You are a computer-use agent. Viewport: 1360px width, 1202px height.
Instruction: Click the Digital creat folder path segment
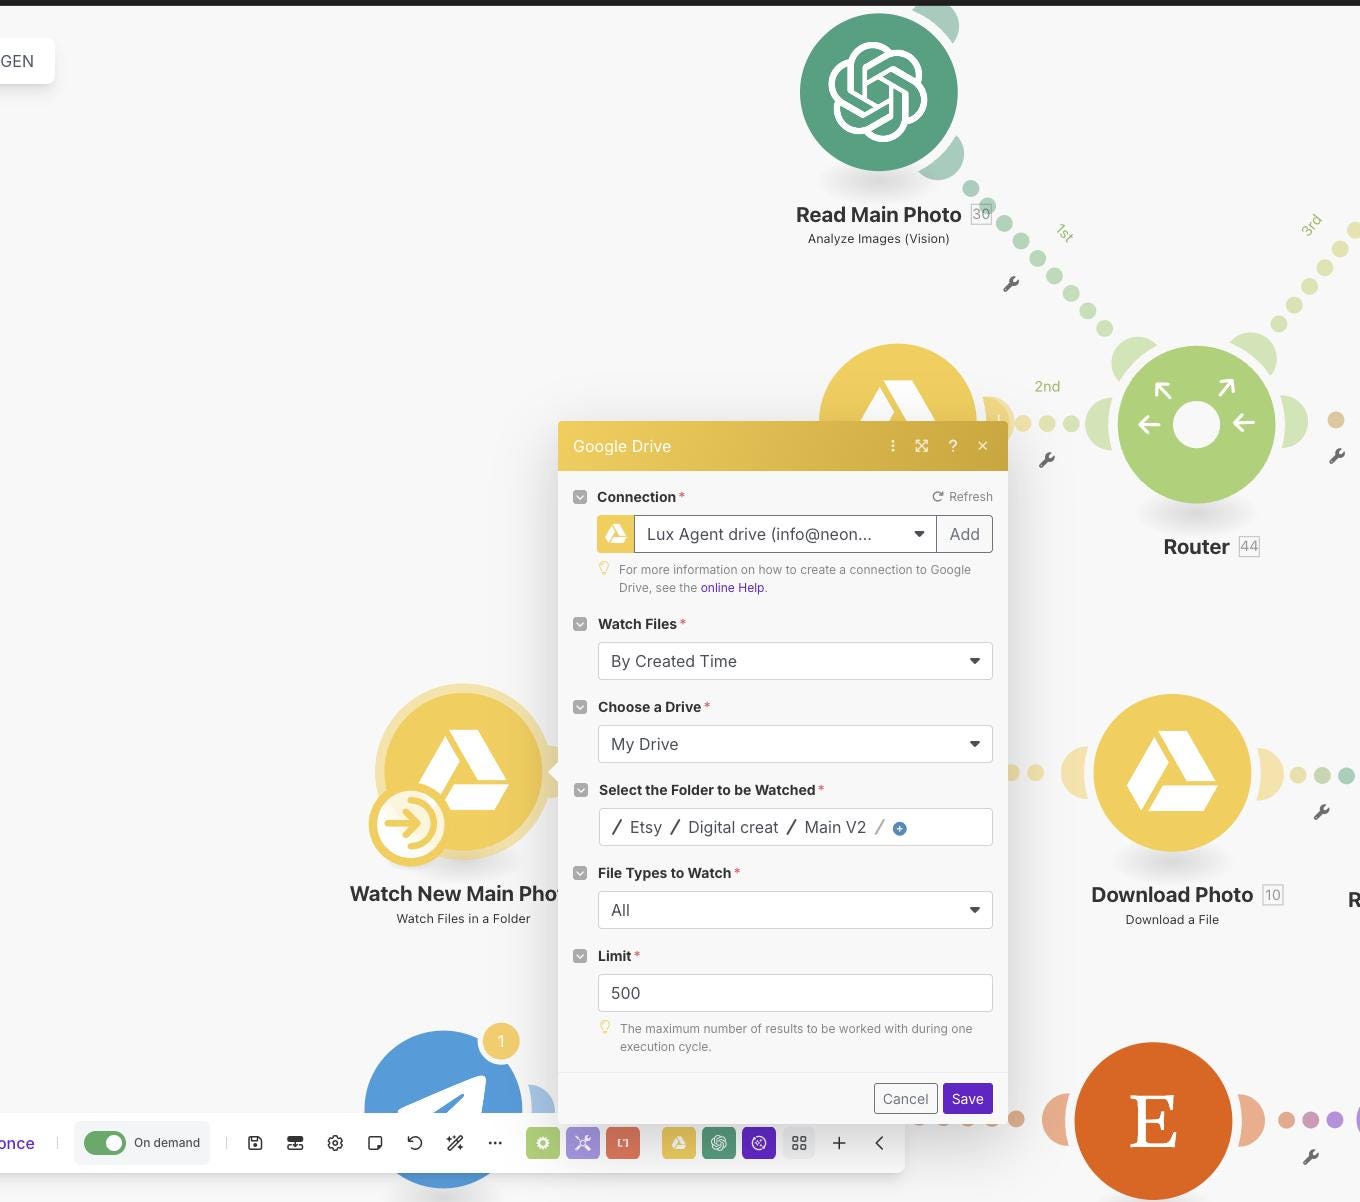[733, 828]
